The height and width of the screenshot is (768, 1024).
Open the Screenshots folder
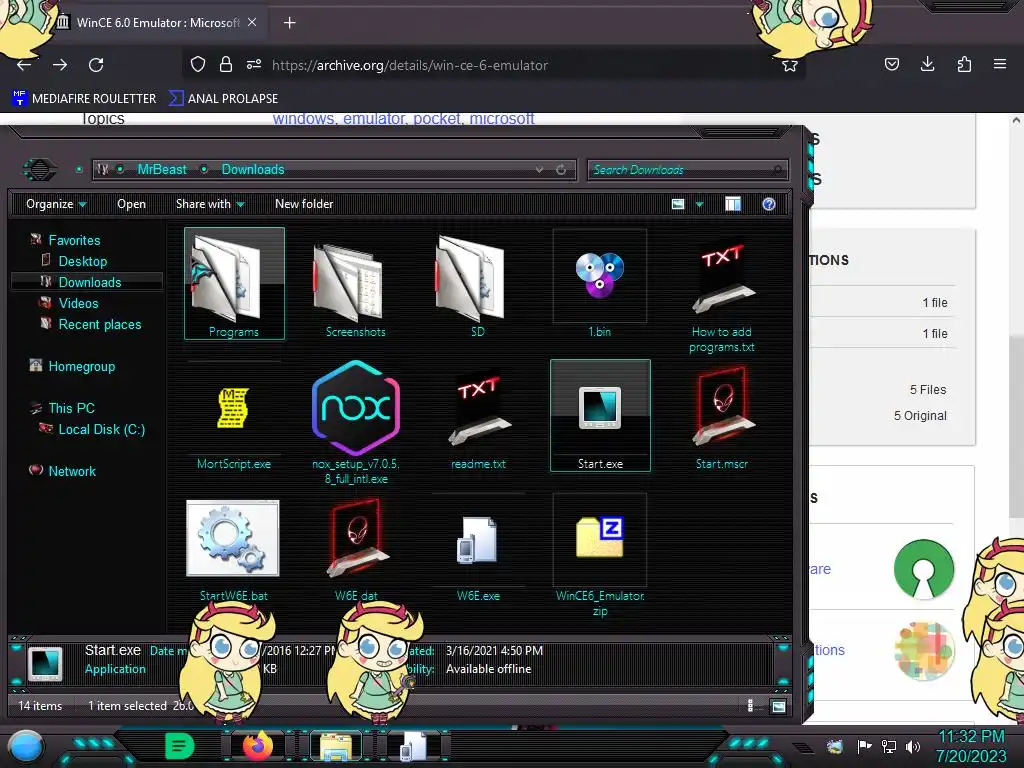point(356,283)
